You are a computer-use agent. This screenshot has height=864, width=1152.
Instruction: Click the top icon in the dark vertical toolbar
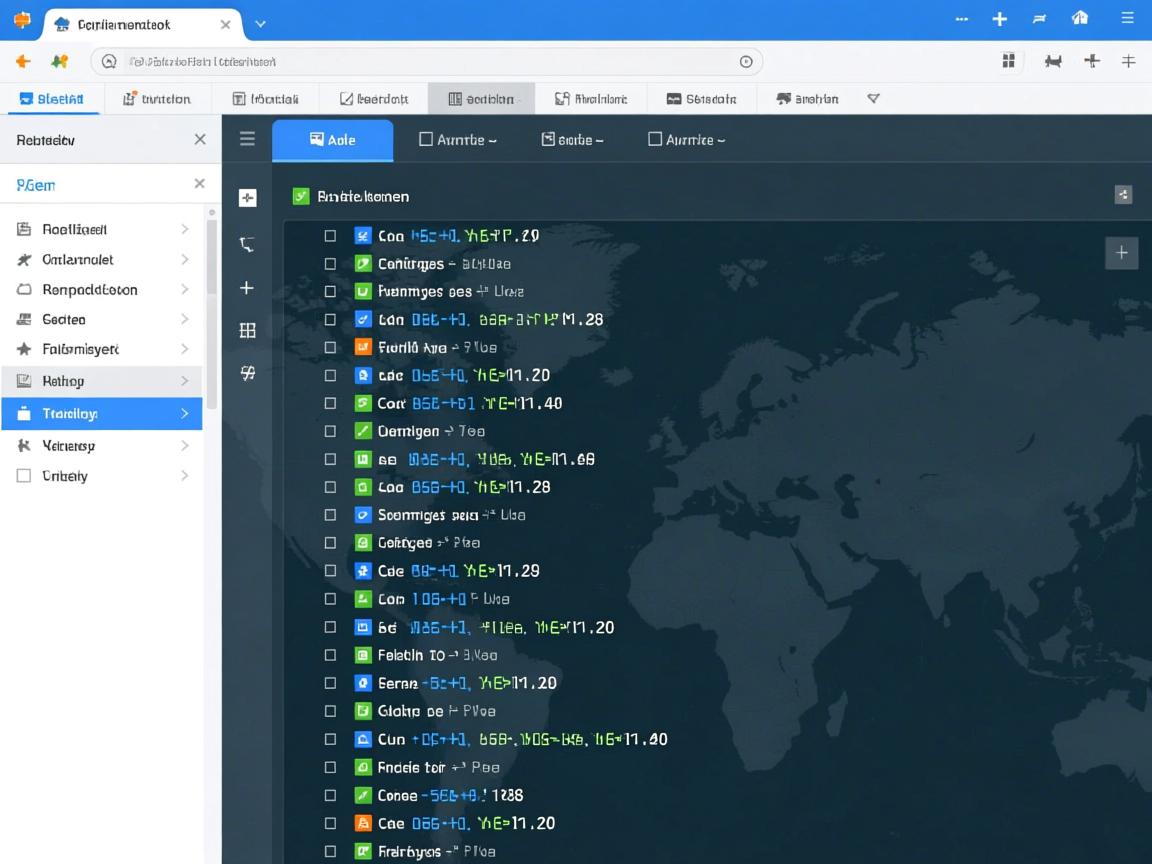(x=247, y=198)
